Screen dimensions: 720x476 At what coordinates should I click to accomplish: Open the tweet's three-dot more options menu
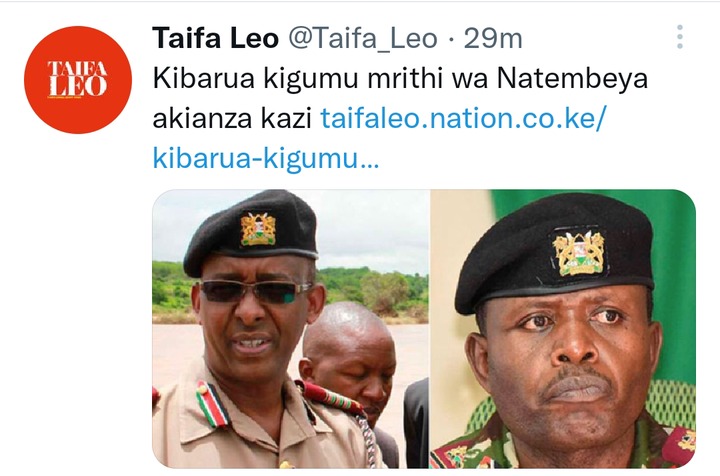click(x=680, y=37)
